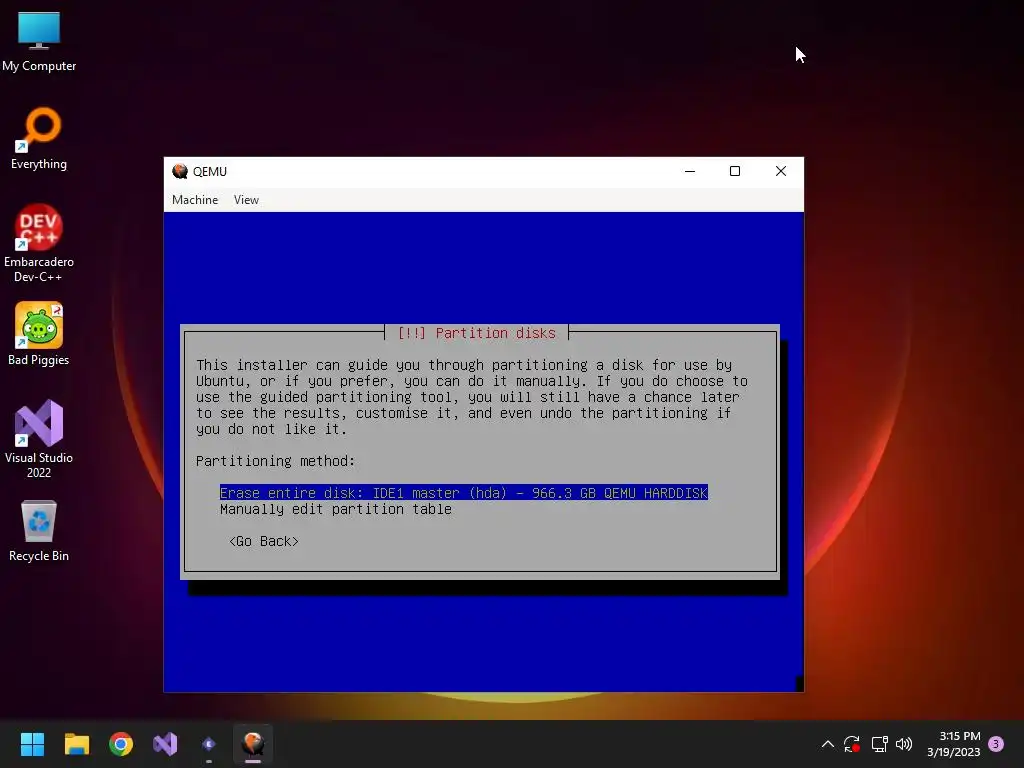Image resolution: width=1024 pixels, height=768 pixels.
Task: Open the Windows Start menu
Action: pyautogui.click(x=32, y=744)
